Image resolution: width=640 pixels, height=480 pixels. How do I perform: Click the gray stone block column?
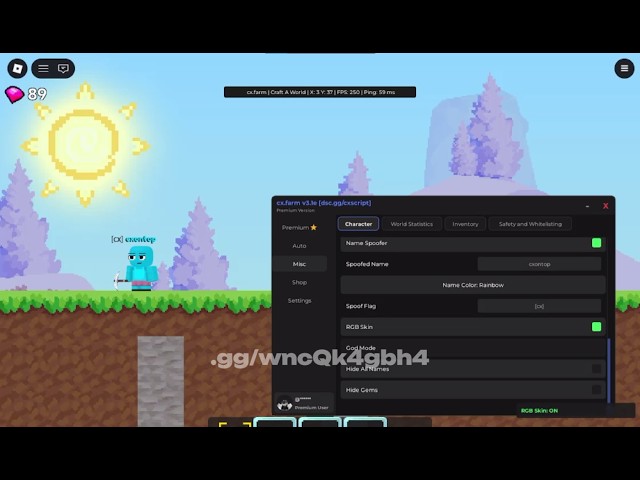coord(160,381)
